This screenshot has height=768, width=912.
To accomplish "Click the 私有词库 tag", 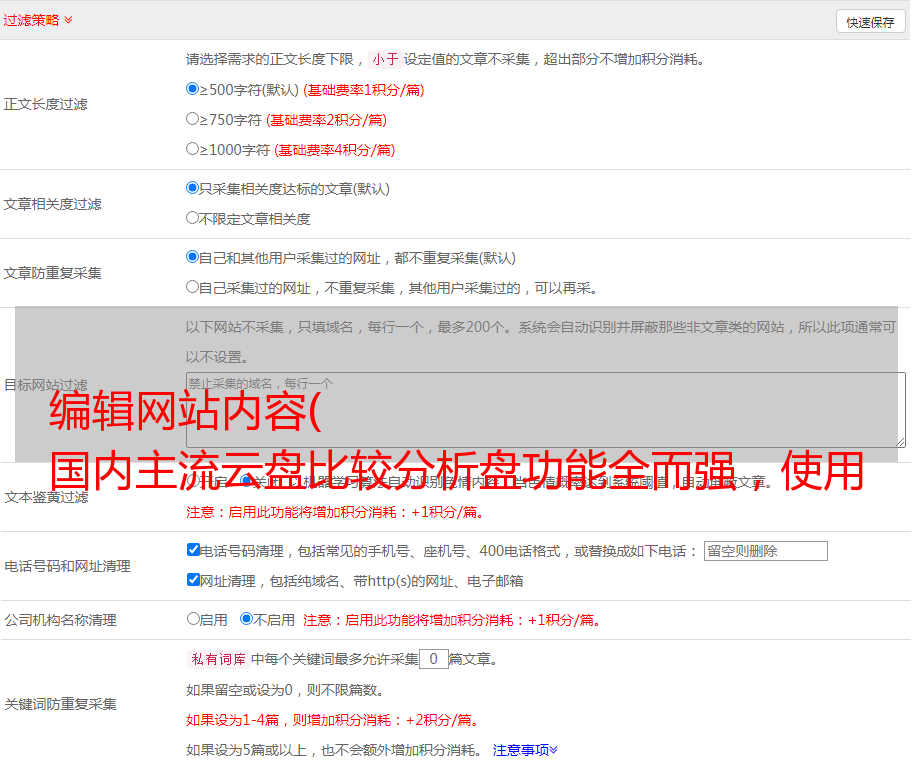I will 214,659.
